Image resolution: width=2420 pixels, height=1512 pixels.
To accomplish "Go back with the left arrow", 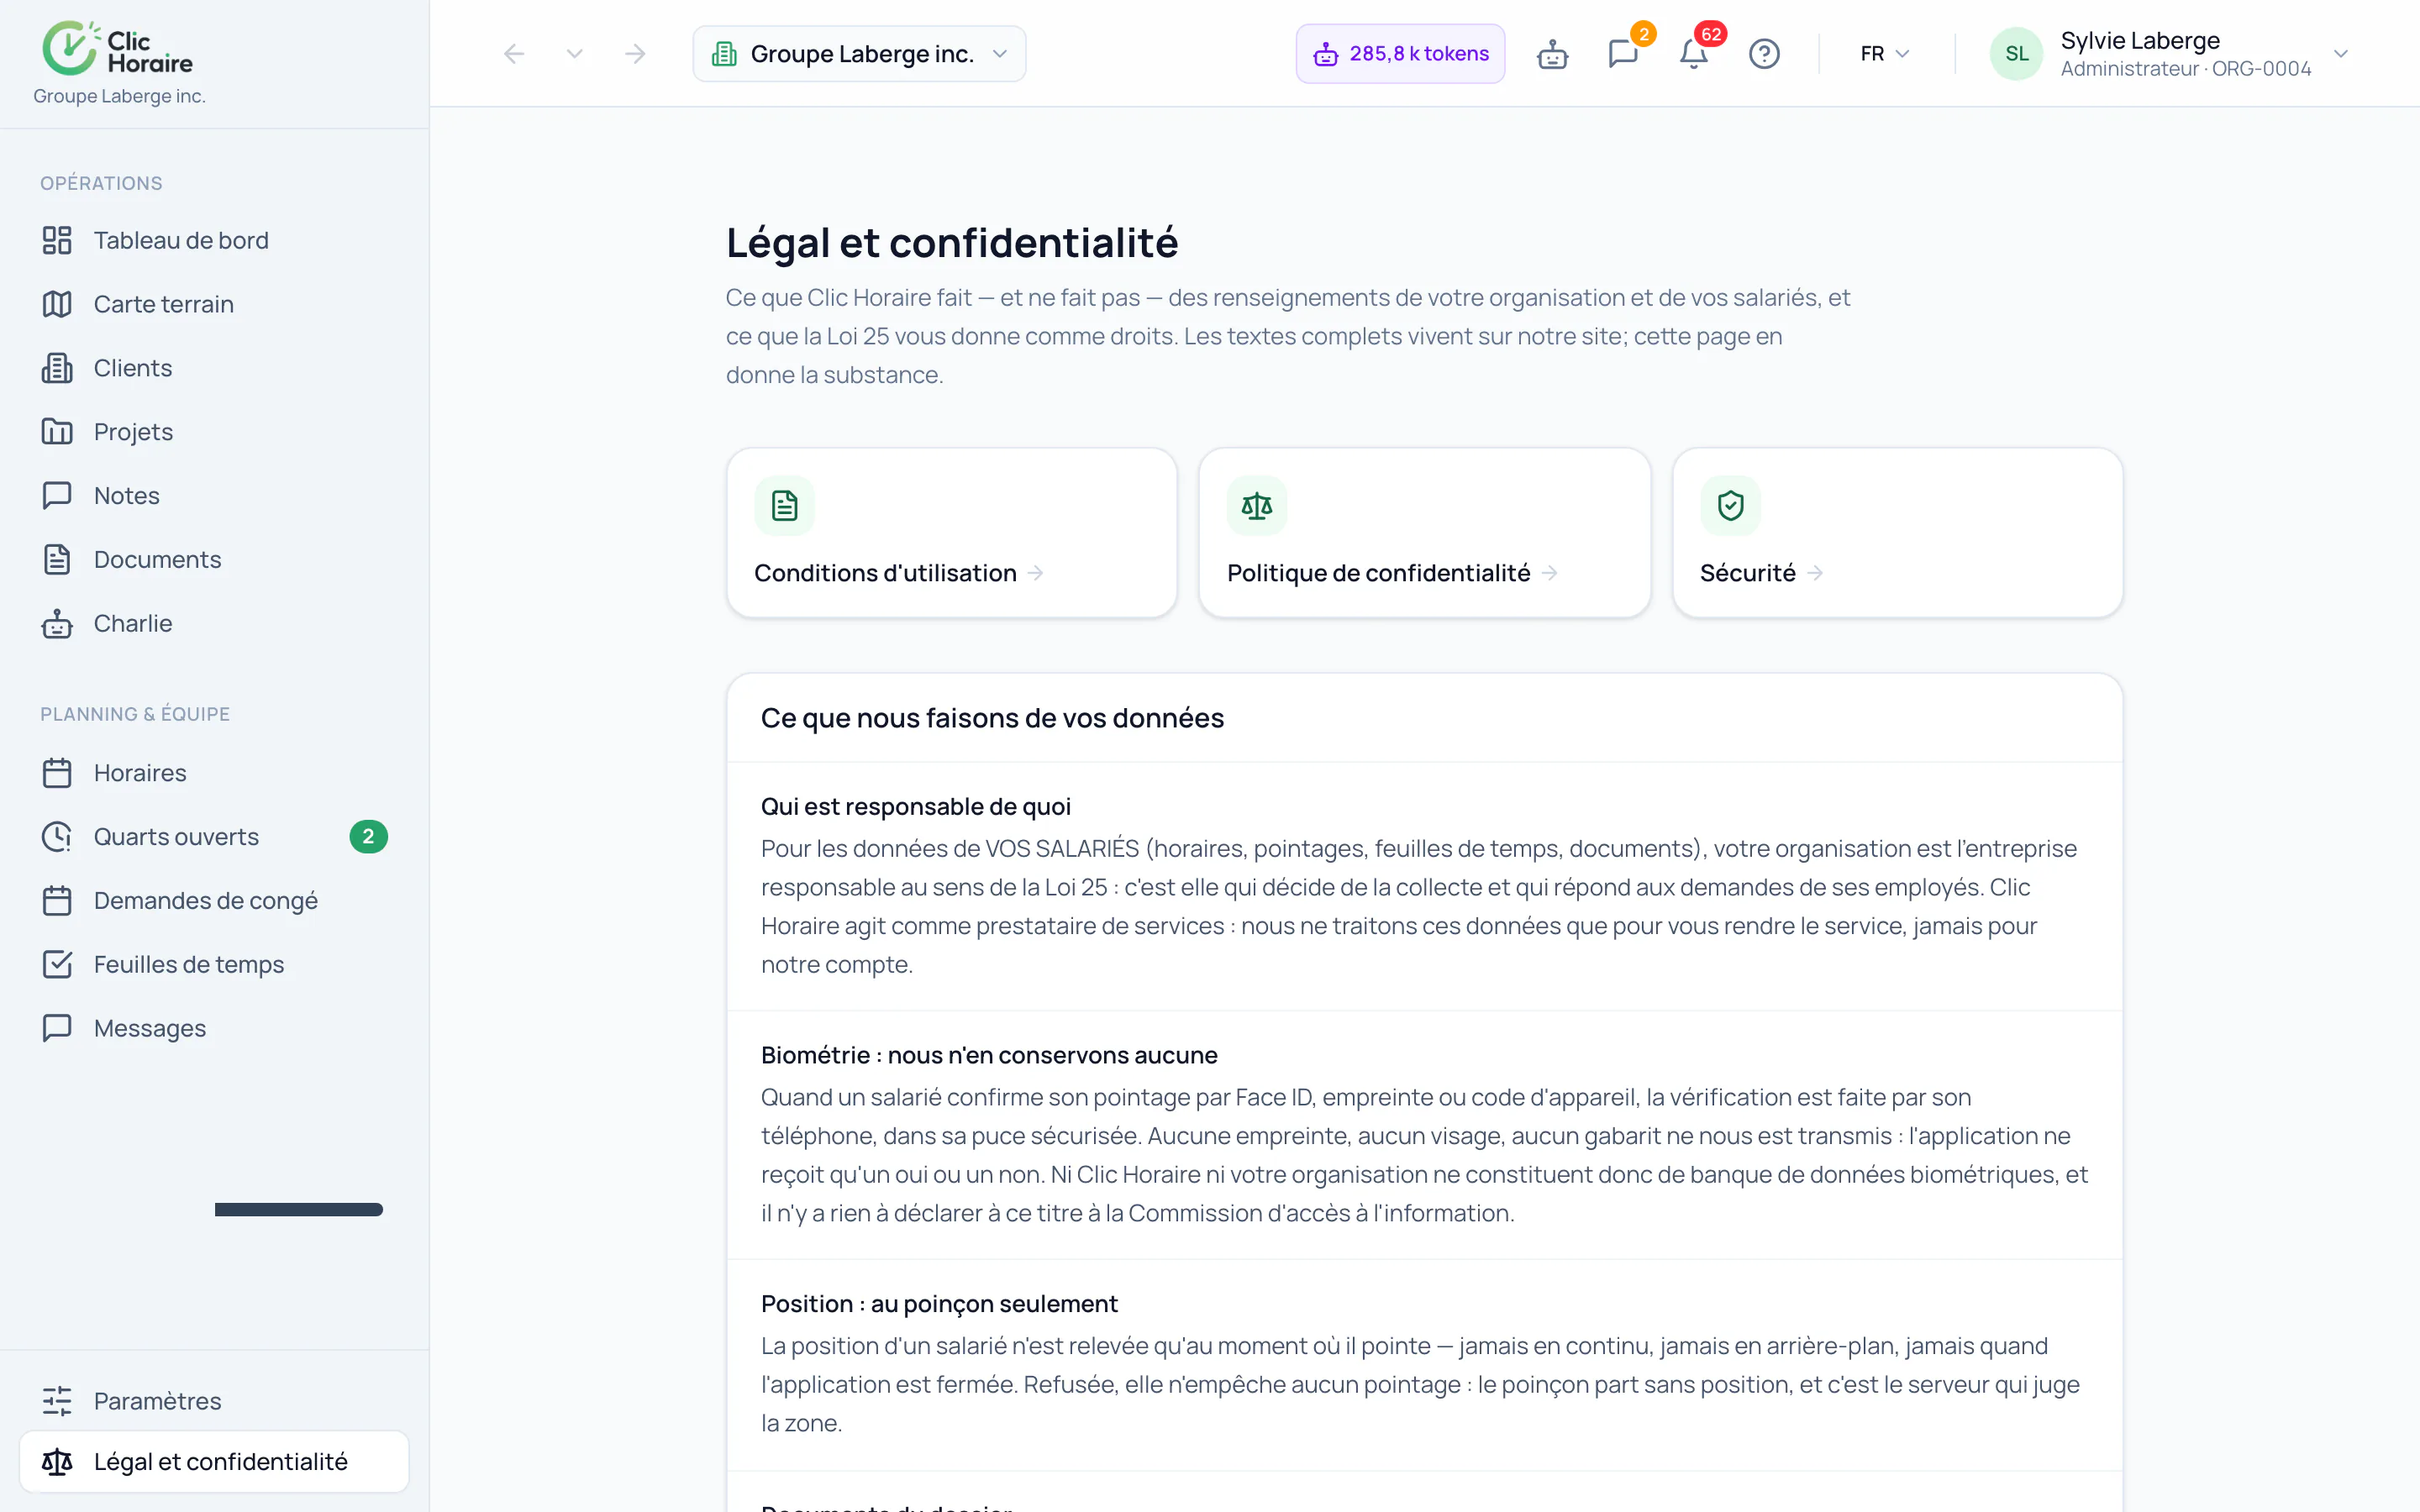I will pos(514,54).
